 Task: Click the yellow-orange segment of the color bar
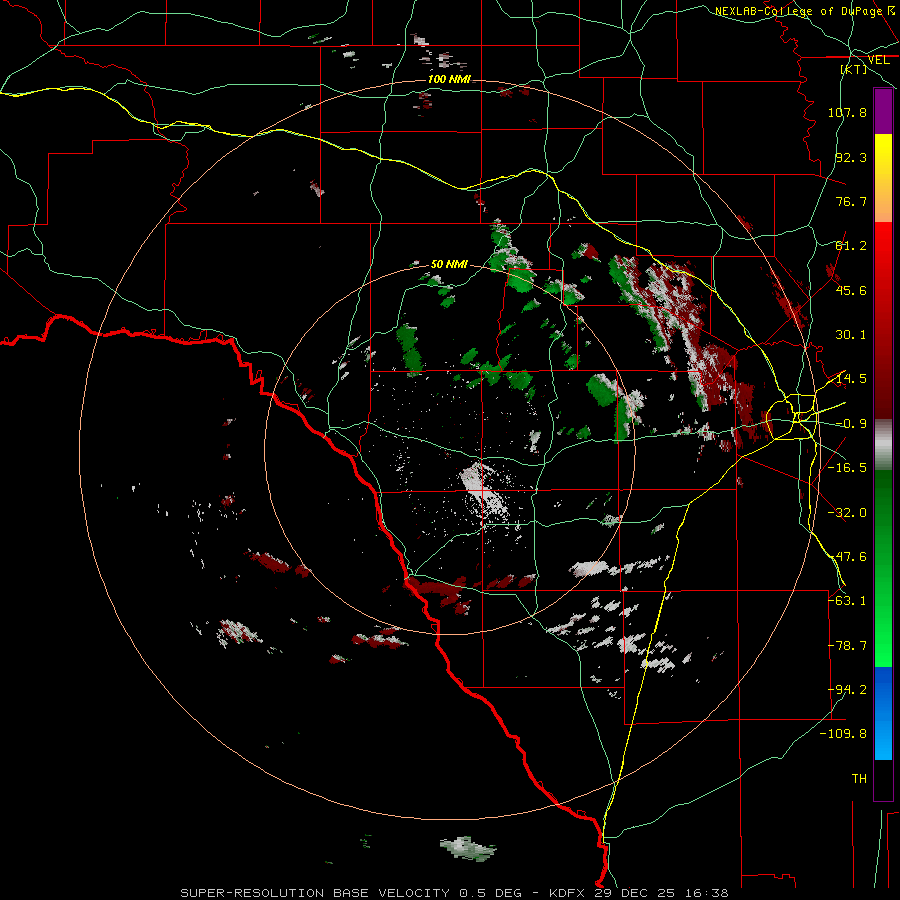883,178
